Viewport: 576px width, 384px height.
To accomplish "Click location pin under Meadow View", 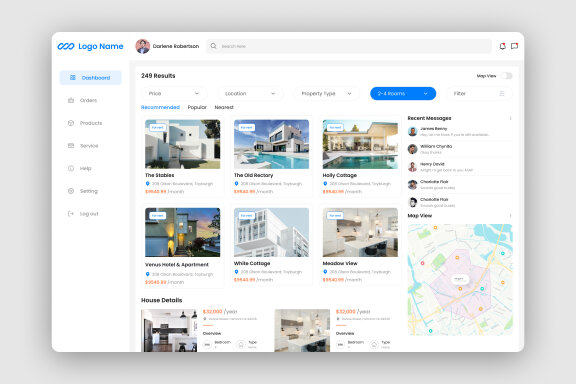I will tap(325, 272).
